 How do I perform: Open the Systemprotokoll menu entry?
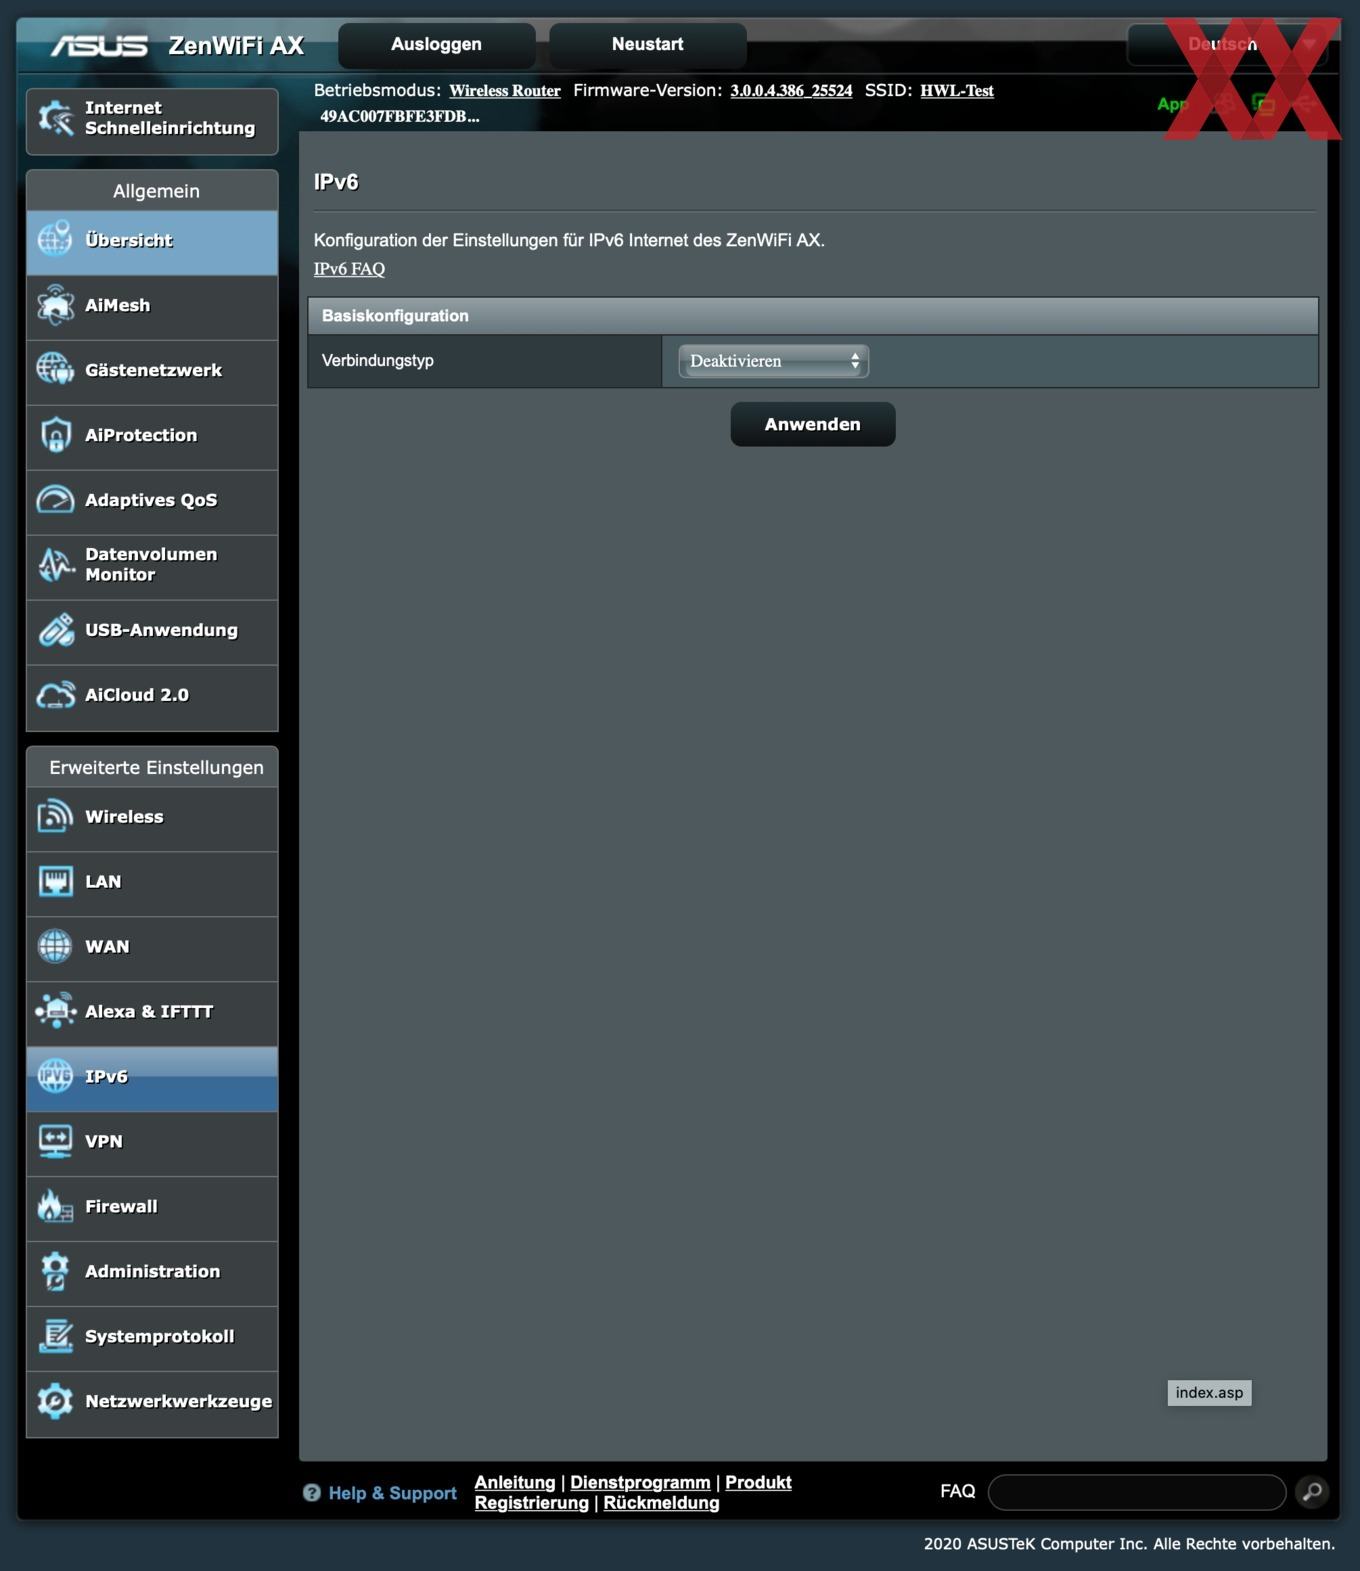pos(152,1339)
